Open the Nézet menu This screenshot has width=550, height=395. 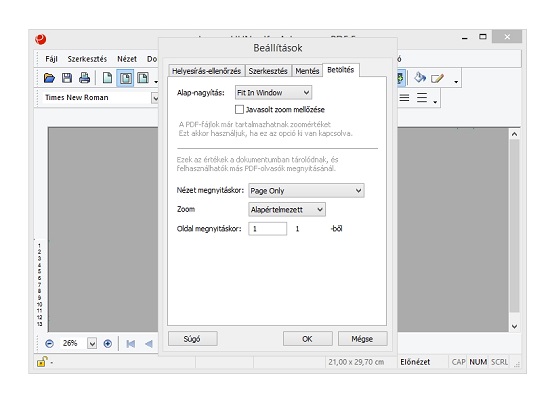point(127,59)
